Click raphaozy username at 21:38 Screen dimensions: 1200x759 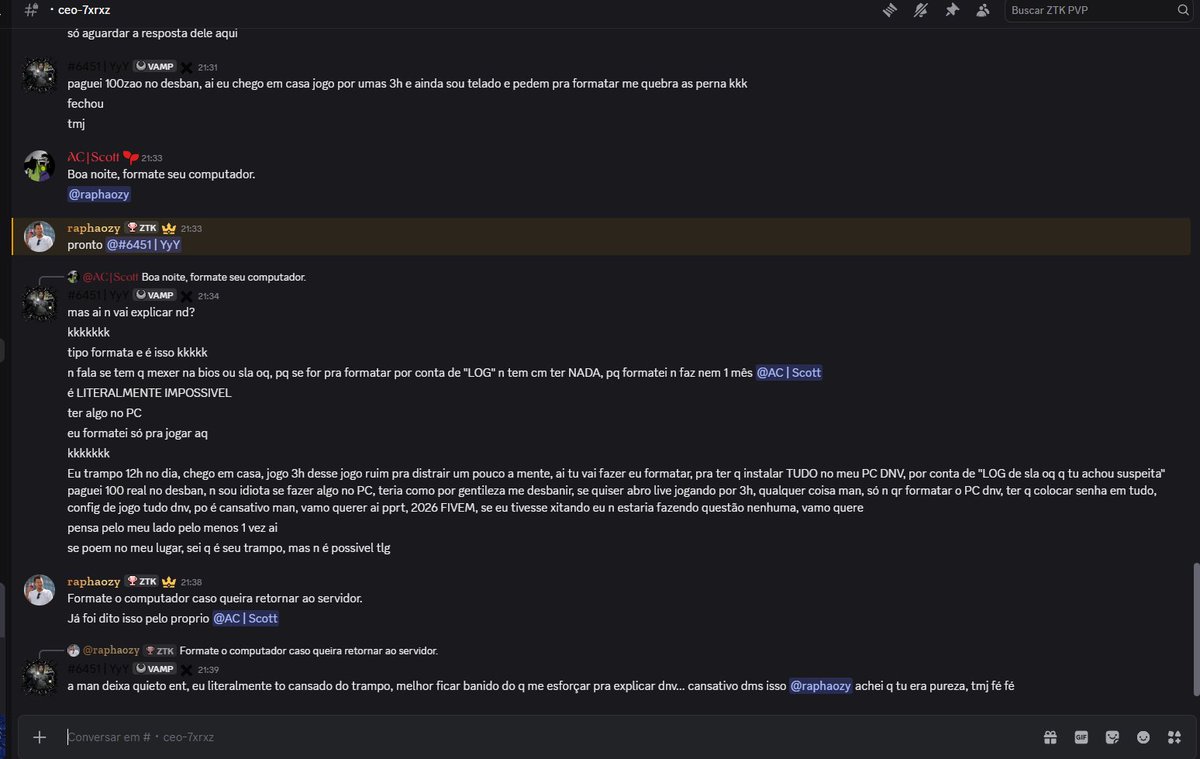click(93, 581)
